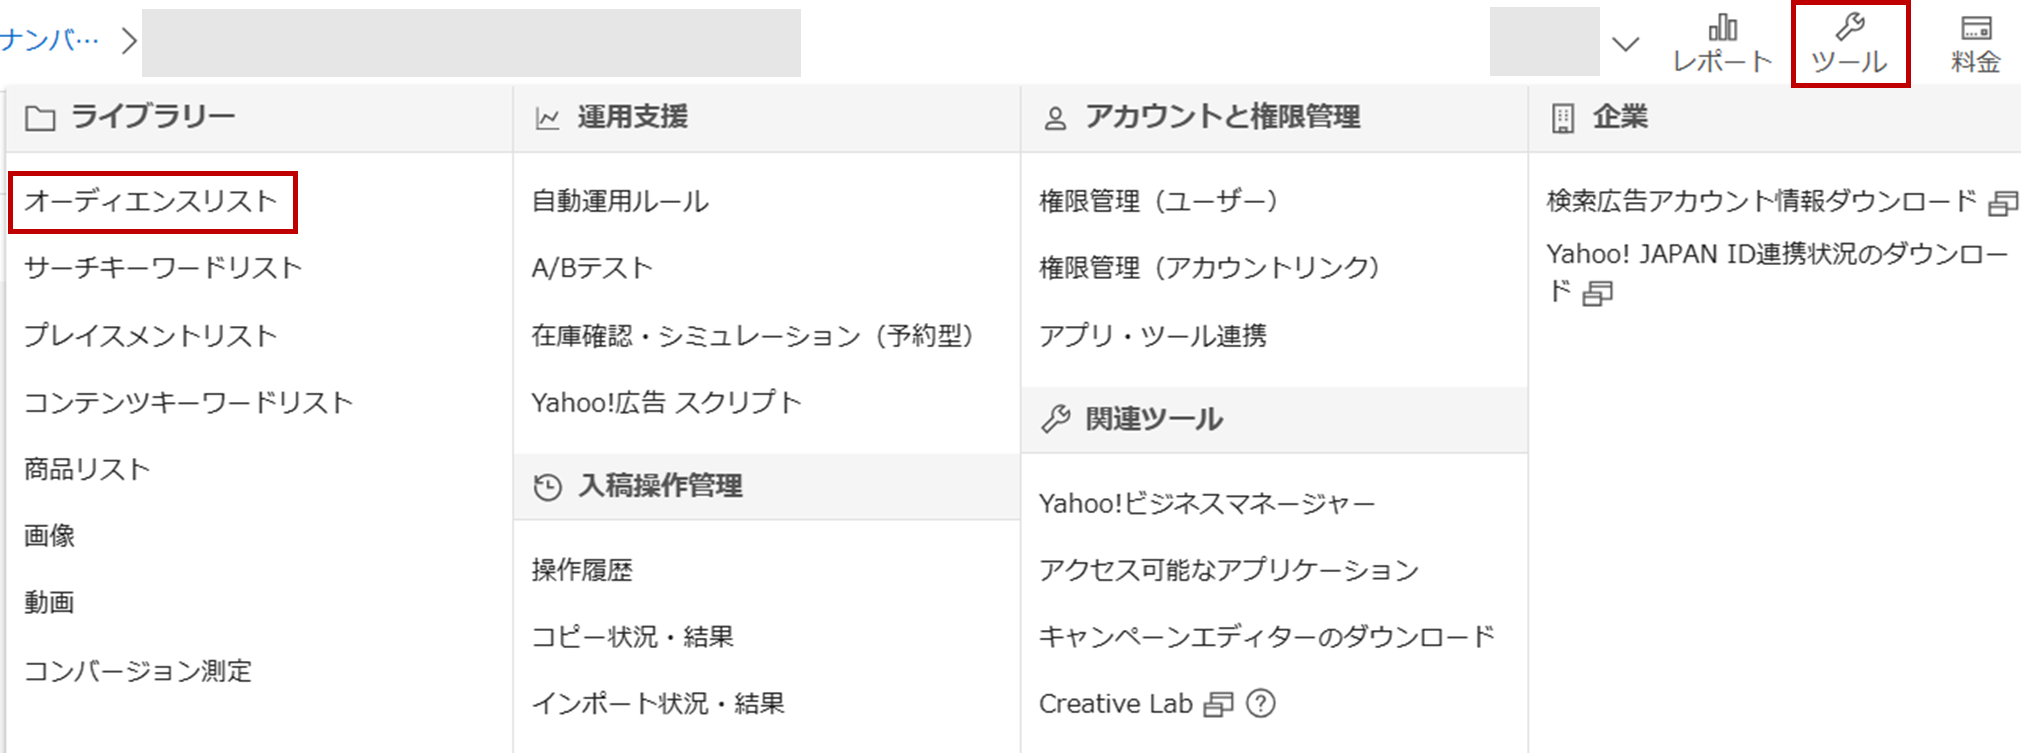This screenshot has height=753, width=2021.
Task: Open コンバージョン測定
Action: click(x=138, y=670)
